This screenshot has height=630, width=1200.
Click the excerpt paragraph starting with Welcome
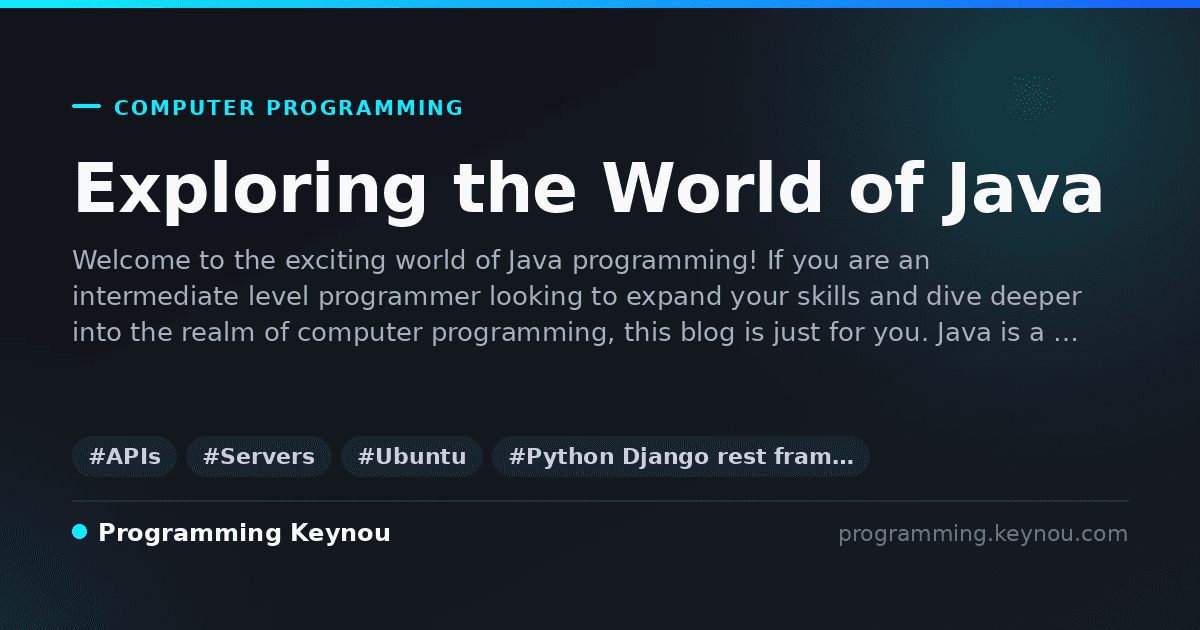(x=577, y=297)
